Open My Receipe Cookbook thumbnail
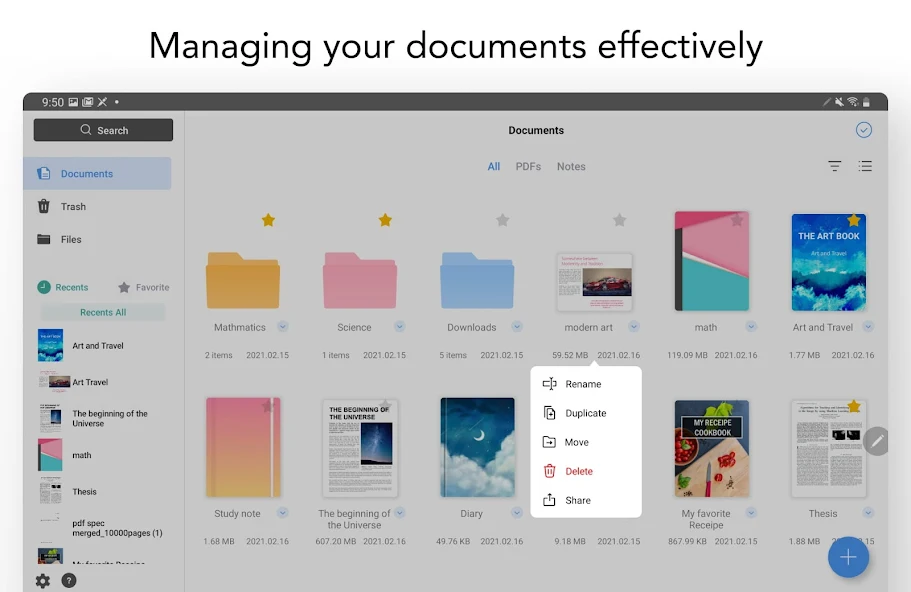This screenshot has width=911, height=592. pos(712,448)
